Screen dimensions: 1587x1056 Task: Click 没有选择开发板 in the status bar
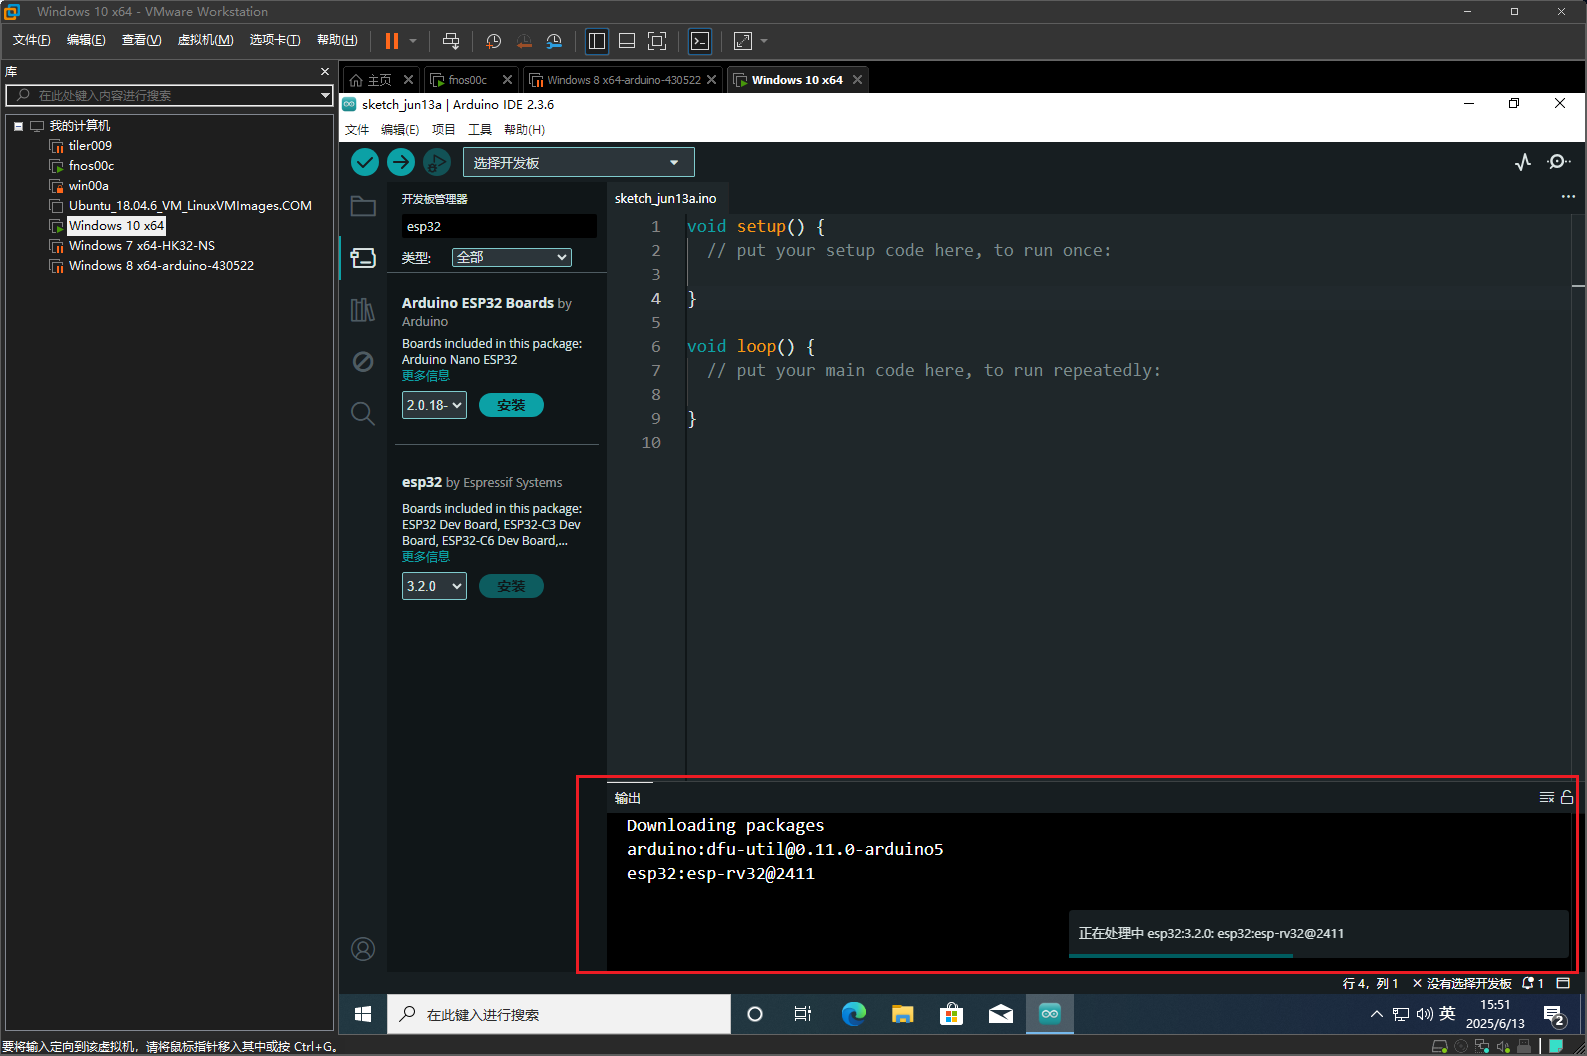click(1462, 983)
